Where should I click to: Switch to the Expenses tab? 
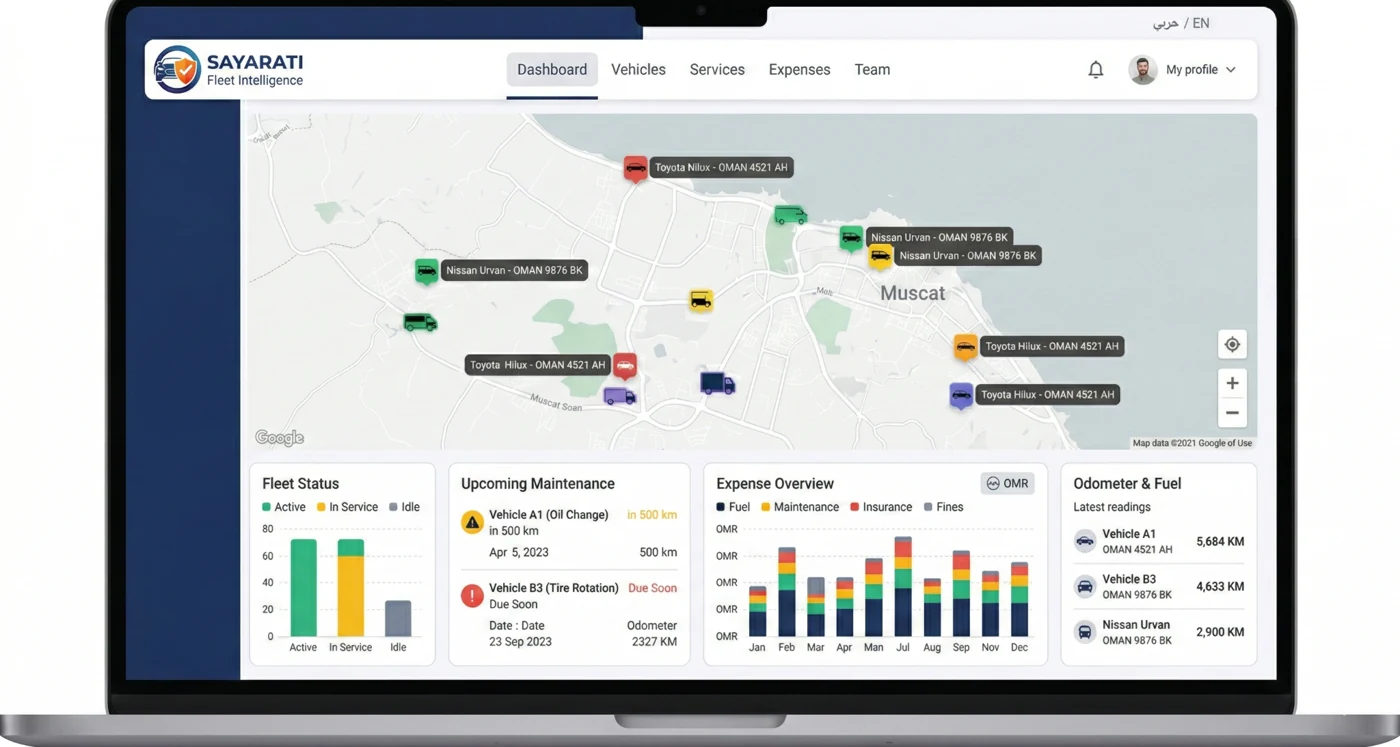pyautogui.click(x=799, y=70)
